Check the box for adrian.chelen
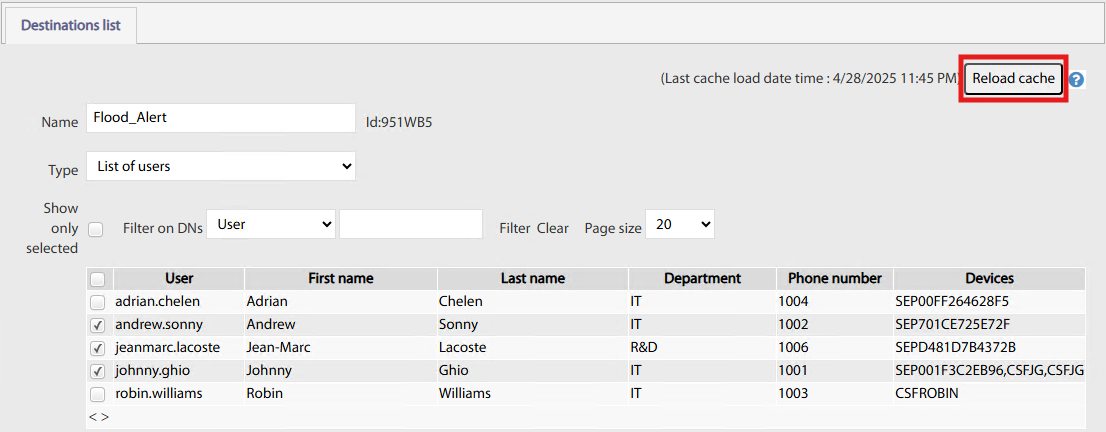Screen dimensions: 1106x432 coord(98,302)
